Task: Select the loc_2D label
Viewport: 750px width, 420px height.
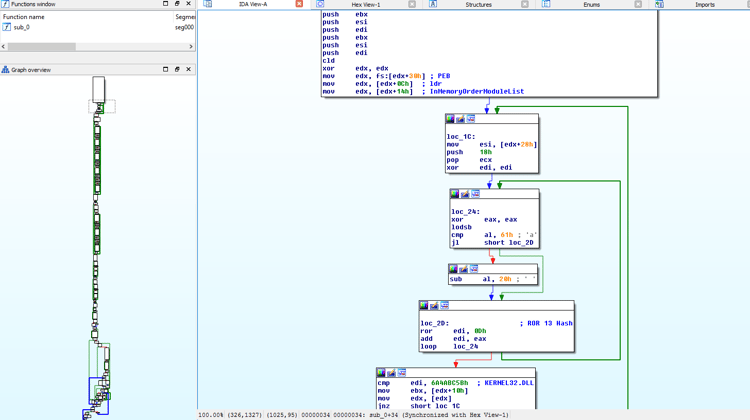Action: click(x=434, y=323)
